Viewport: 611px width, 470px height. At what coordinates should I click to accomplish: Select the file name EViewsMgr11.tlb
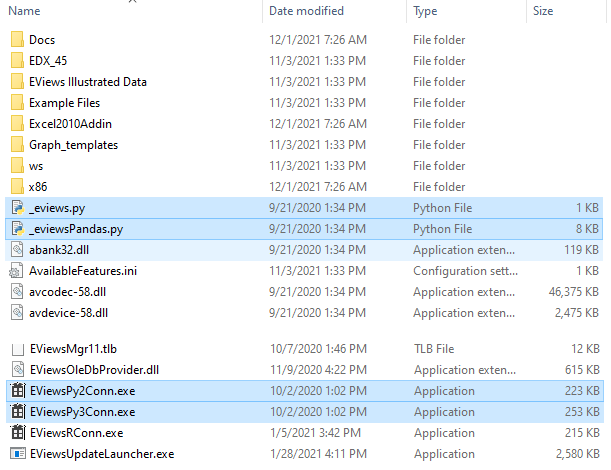(x=73, y=349)
